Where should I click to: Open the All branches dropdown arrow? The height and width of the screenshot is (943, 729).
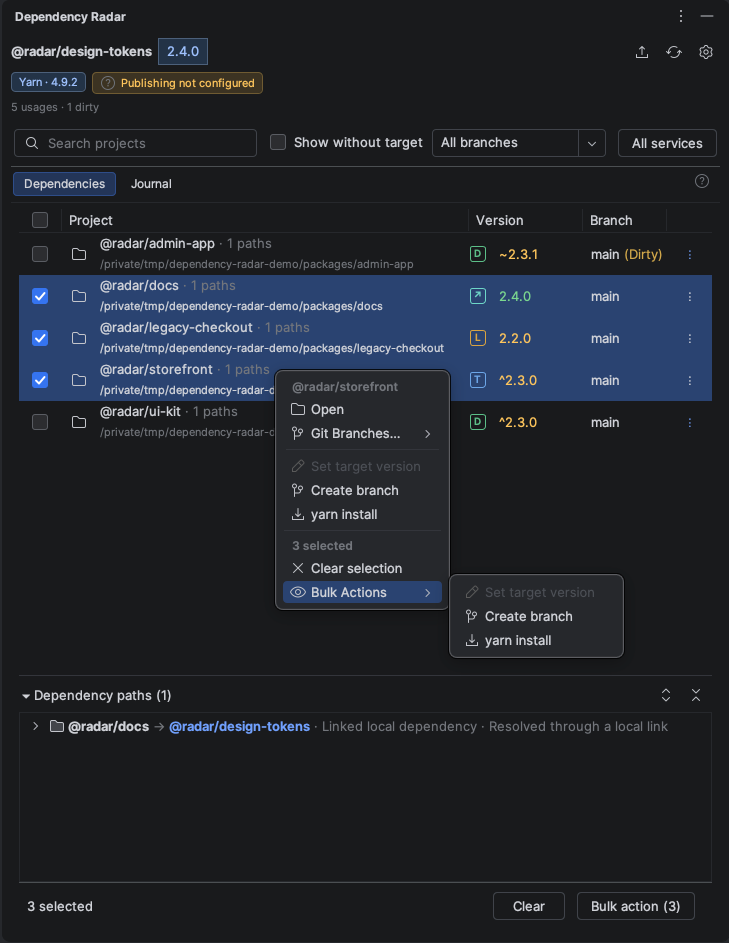[592, 143]
